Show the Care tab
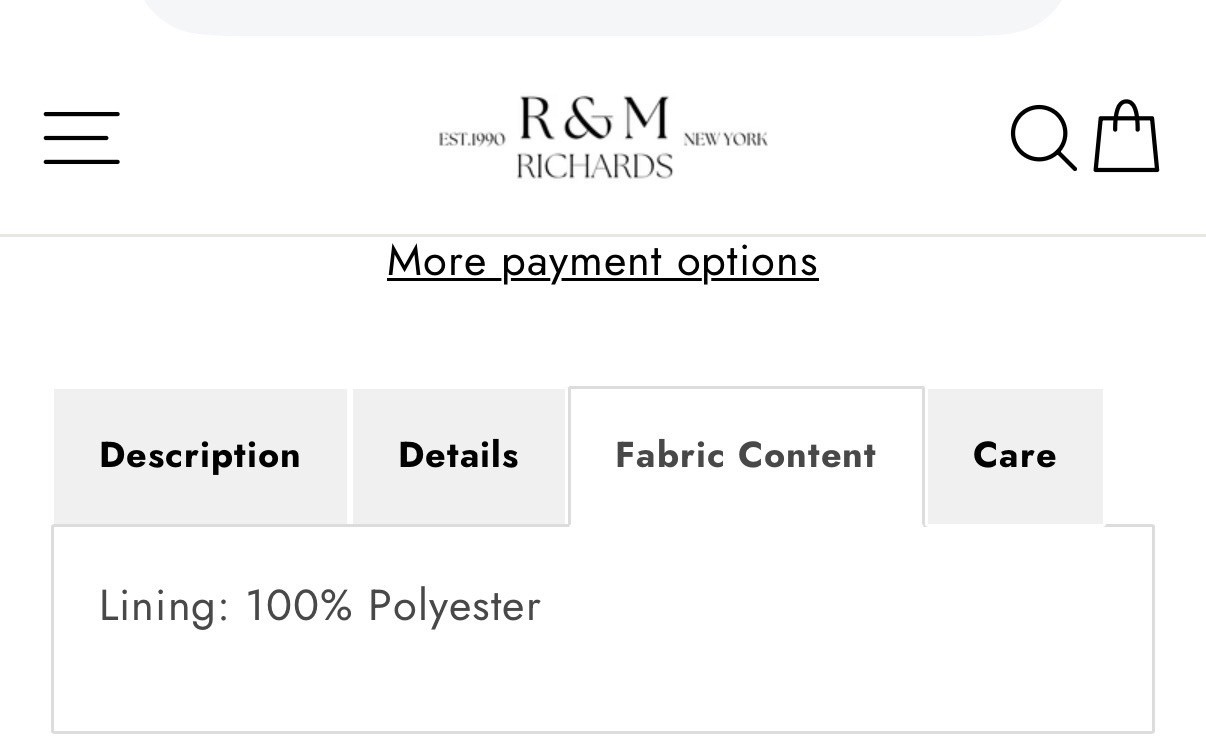This screenshot has width=1206, height=737. point(1014,456)
